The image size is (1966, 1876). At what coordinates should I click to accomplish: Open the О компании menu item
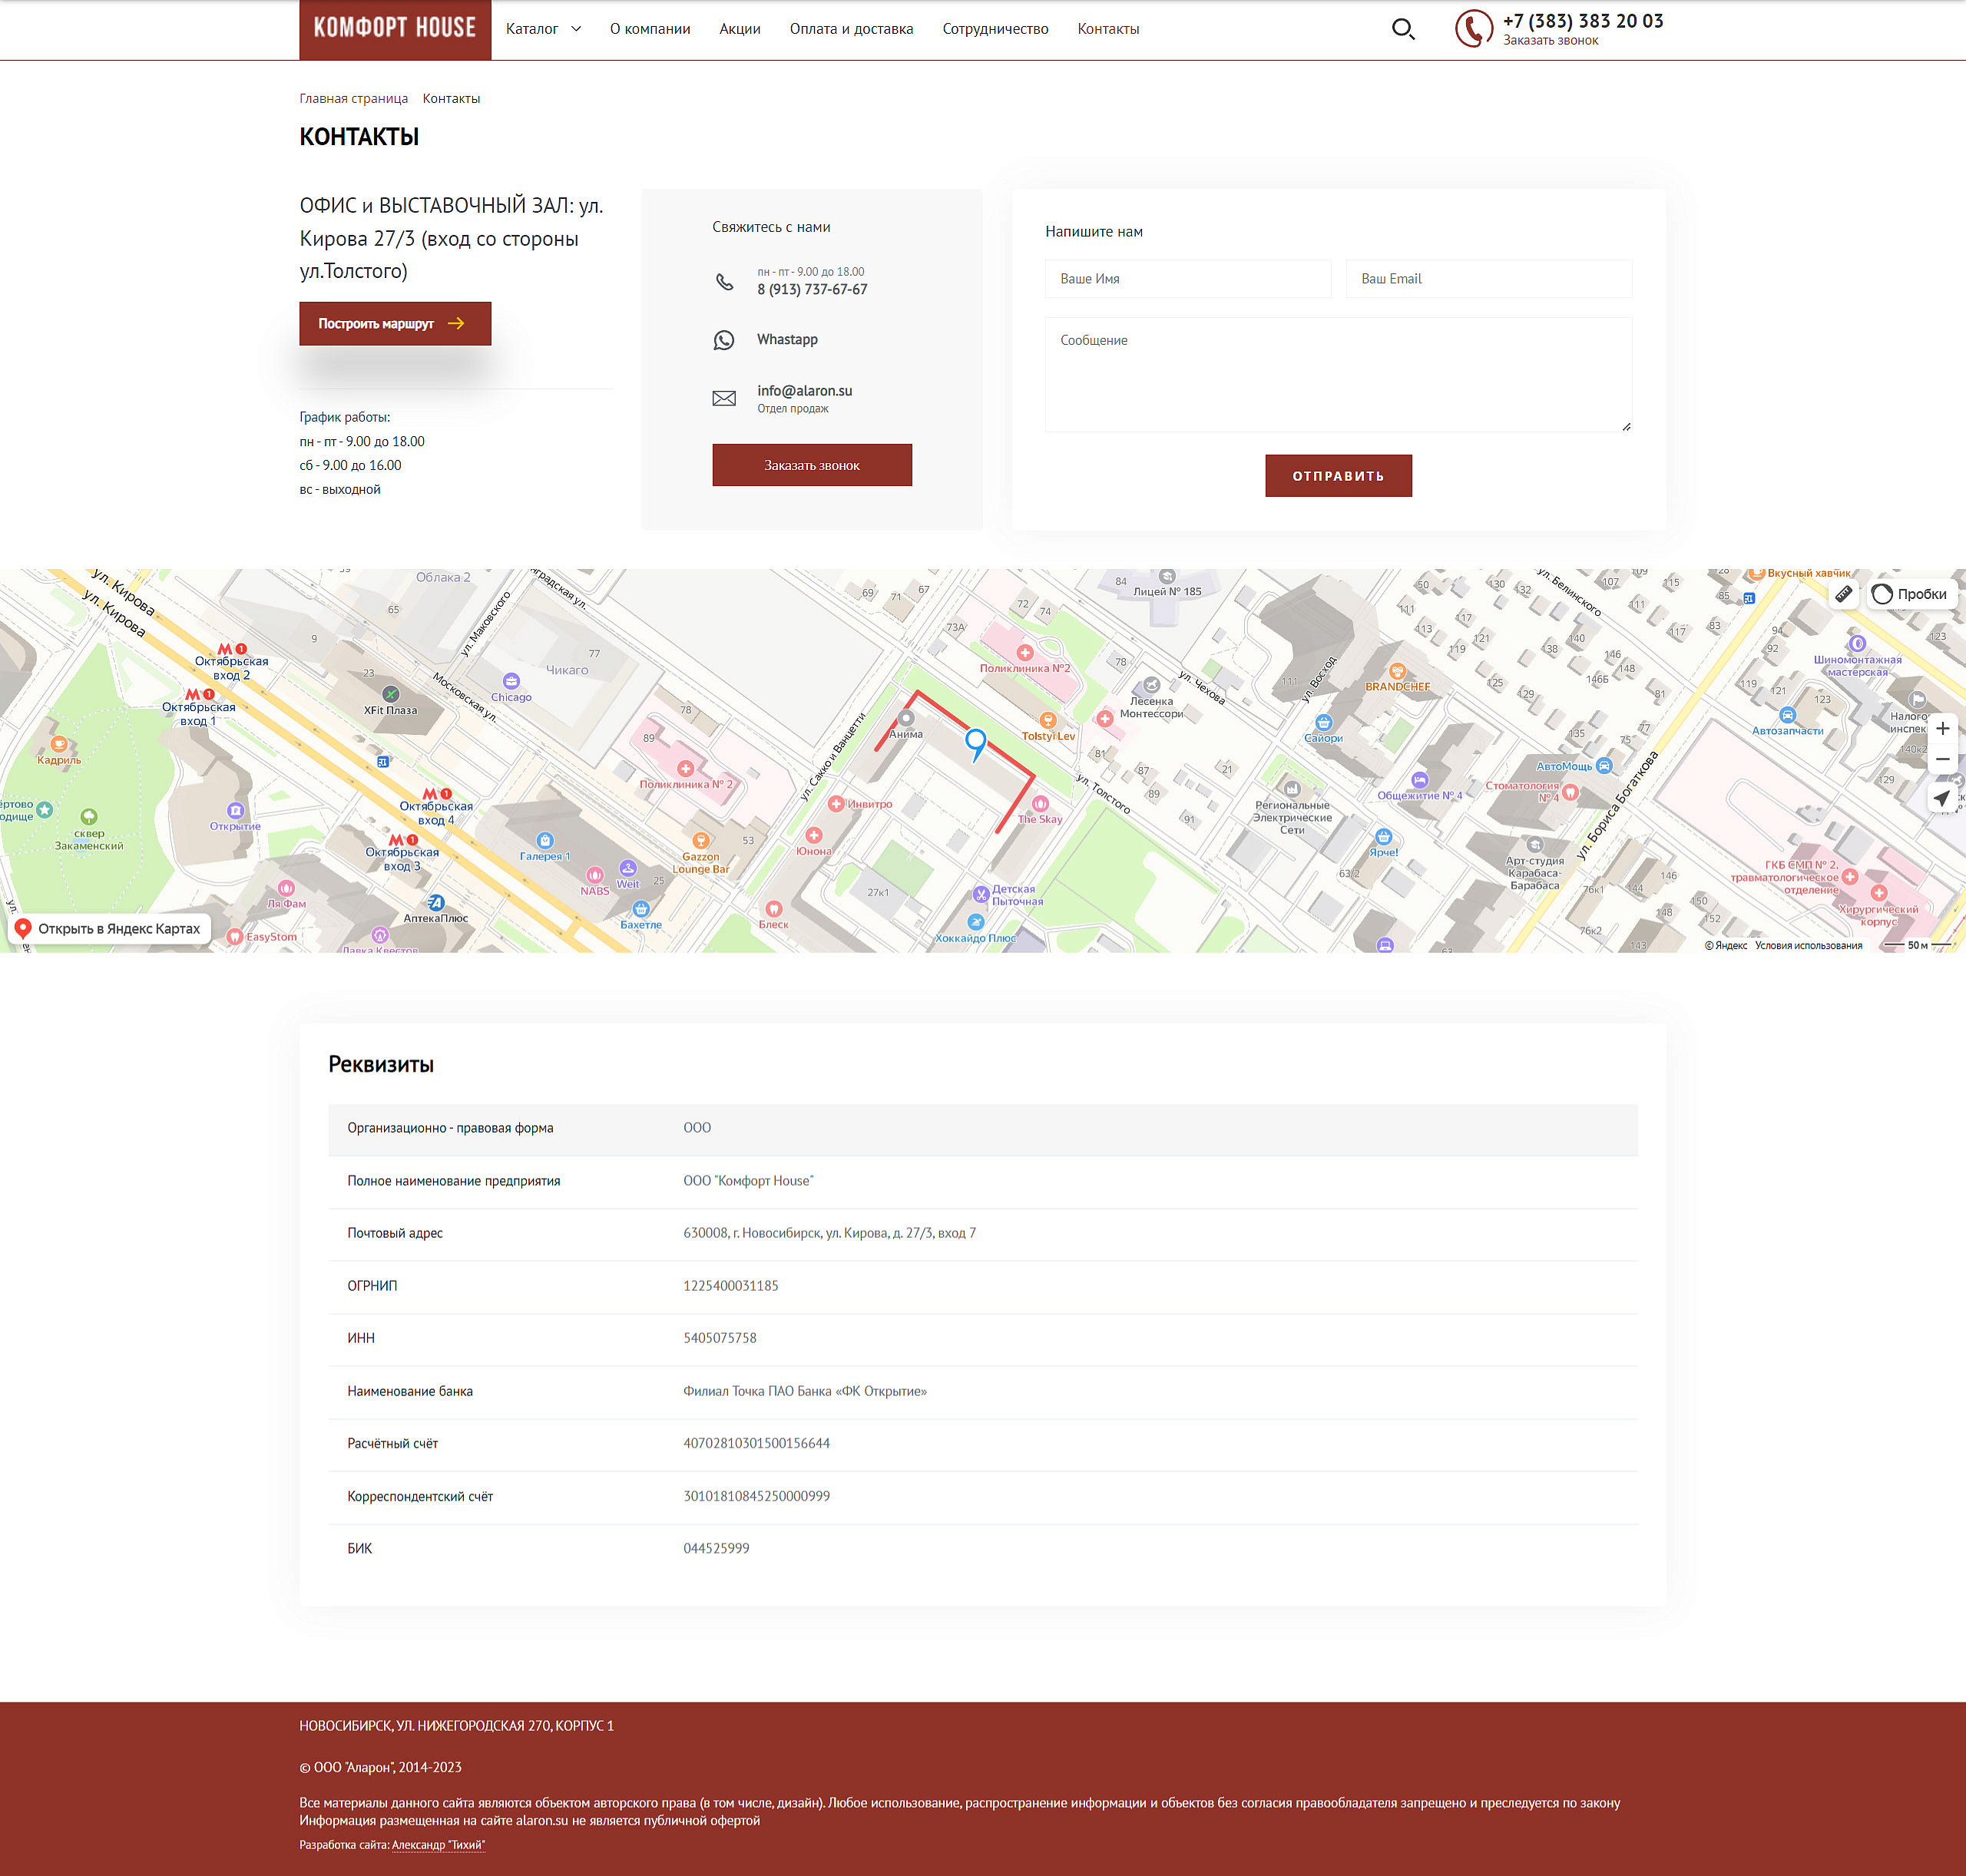point(650,29)
